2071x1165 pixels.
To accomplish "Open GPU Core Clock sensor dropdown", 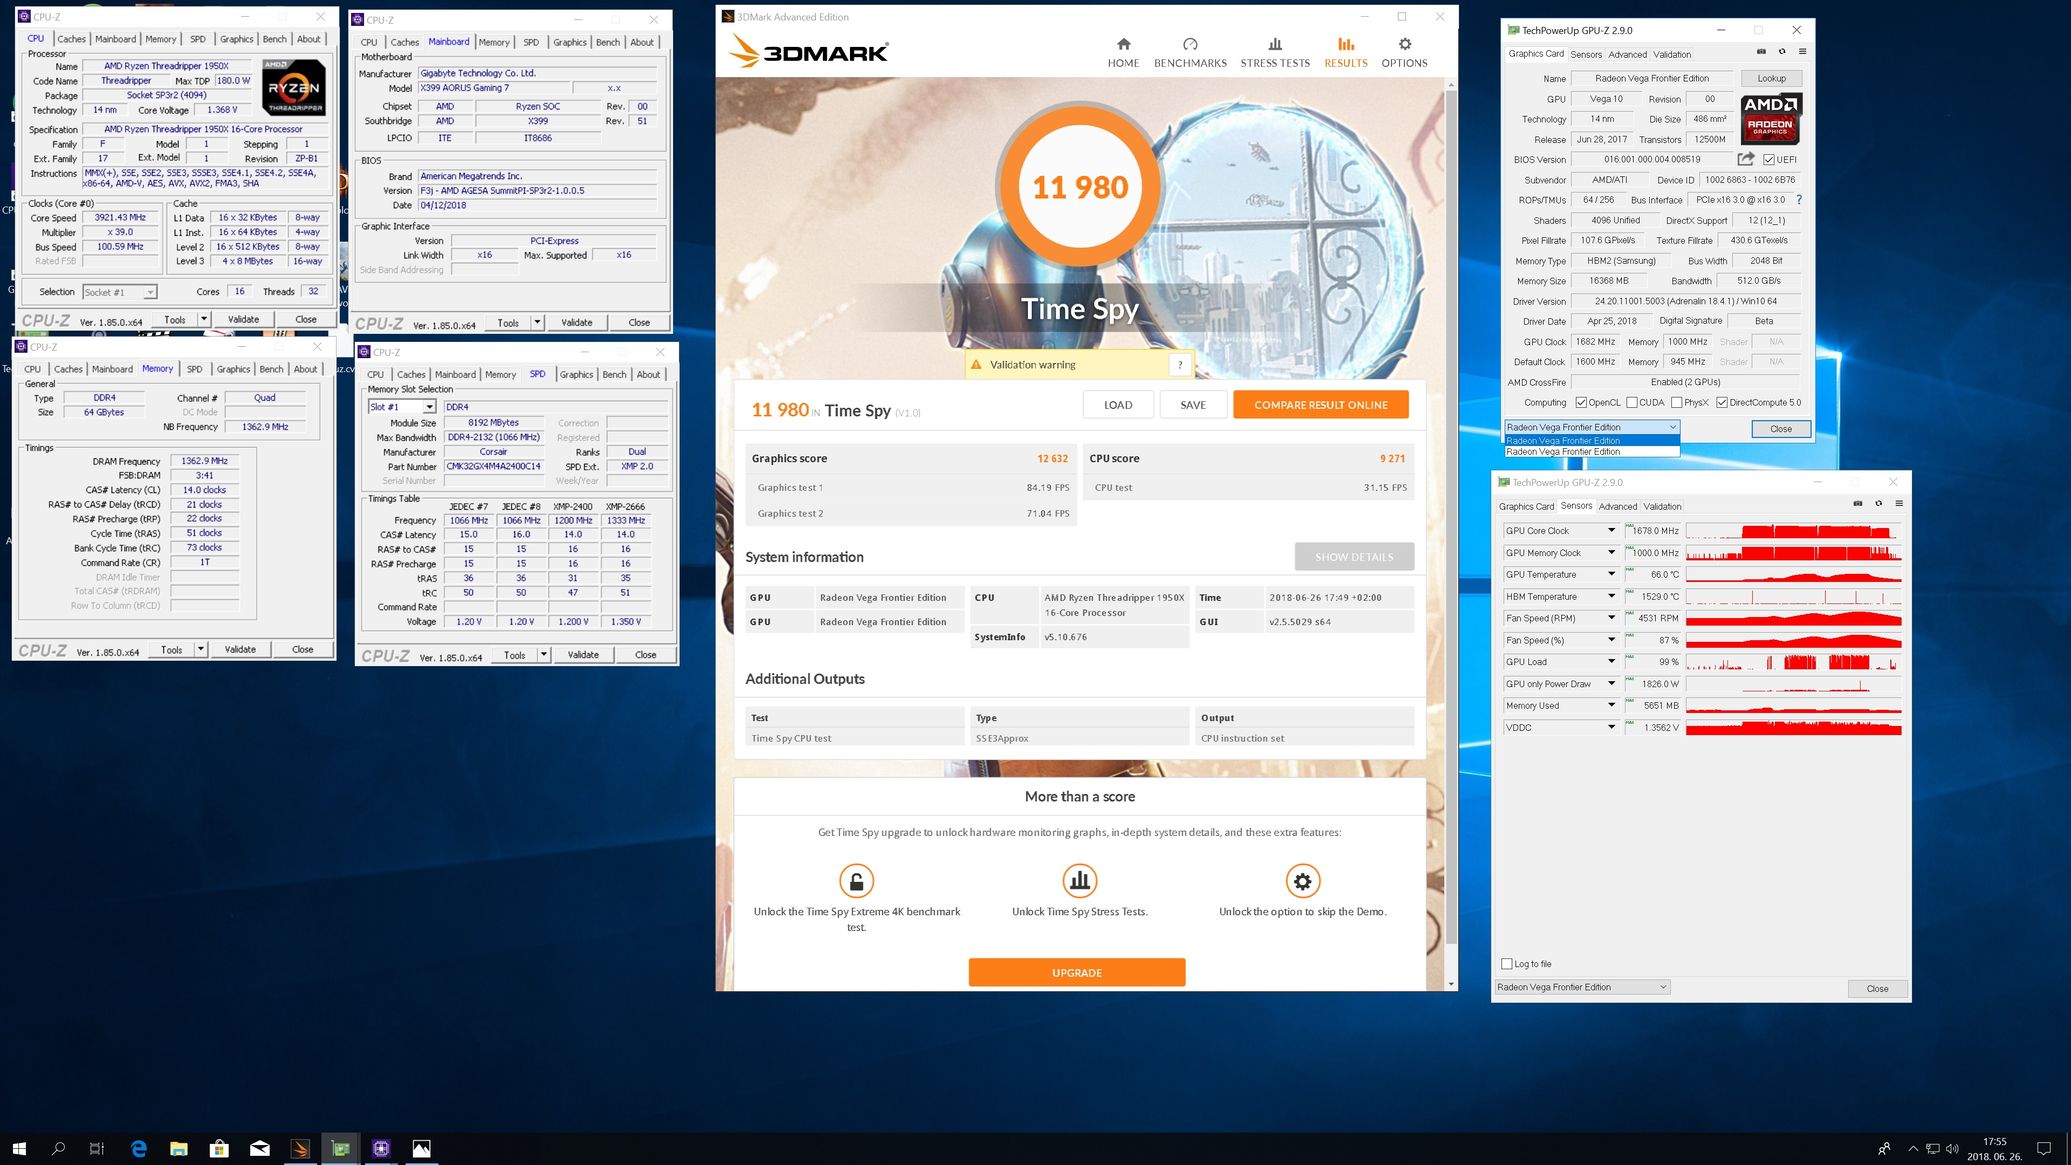I will 1610,531.
